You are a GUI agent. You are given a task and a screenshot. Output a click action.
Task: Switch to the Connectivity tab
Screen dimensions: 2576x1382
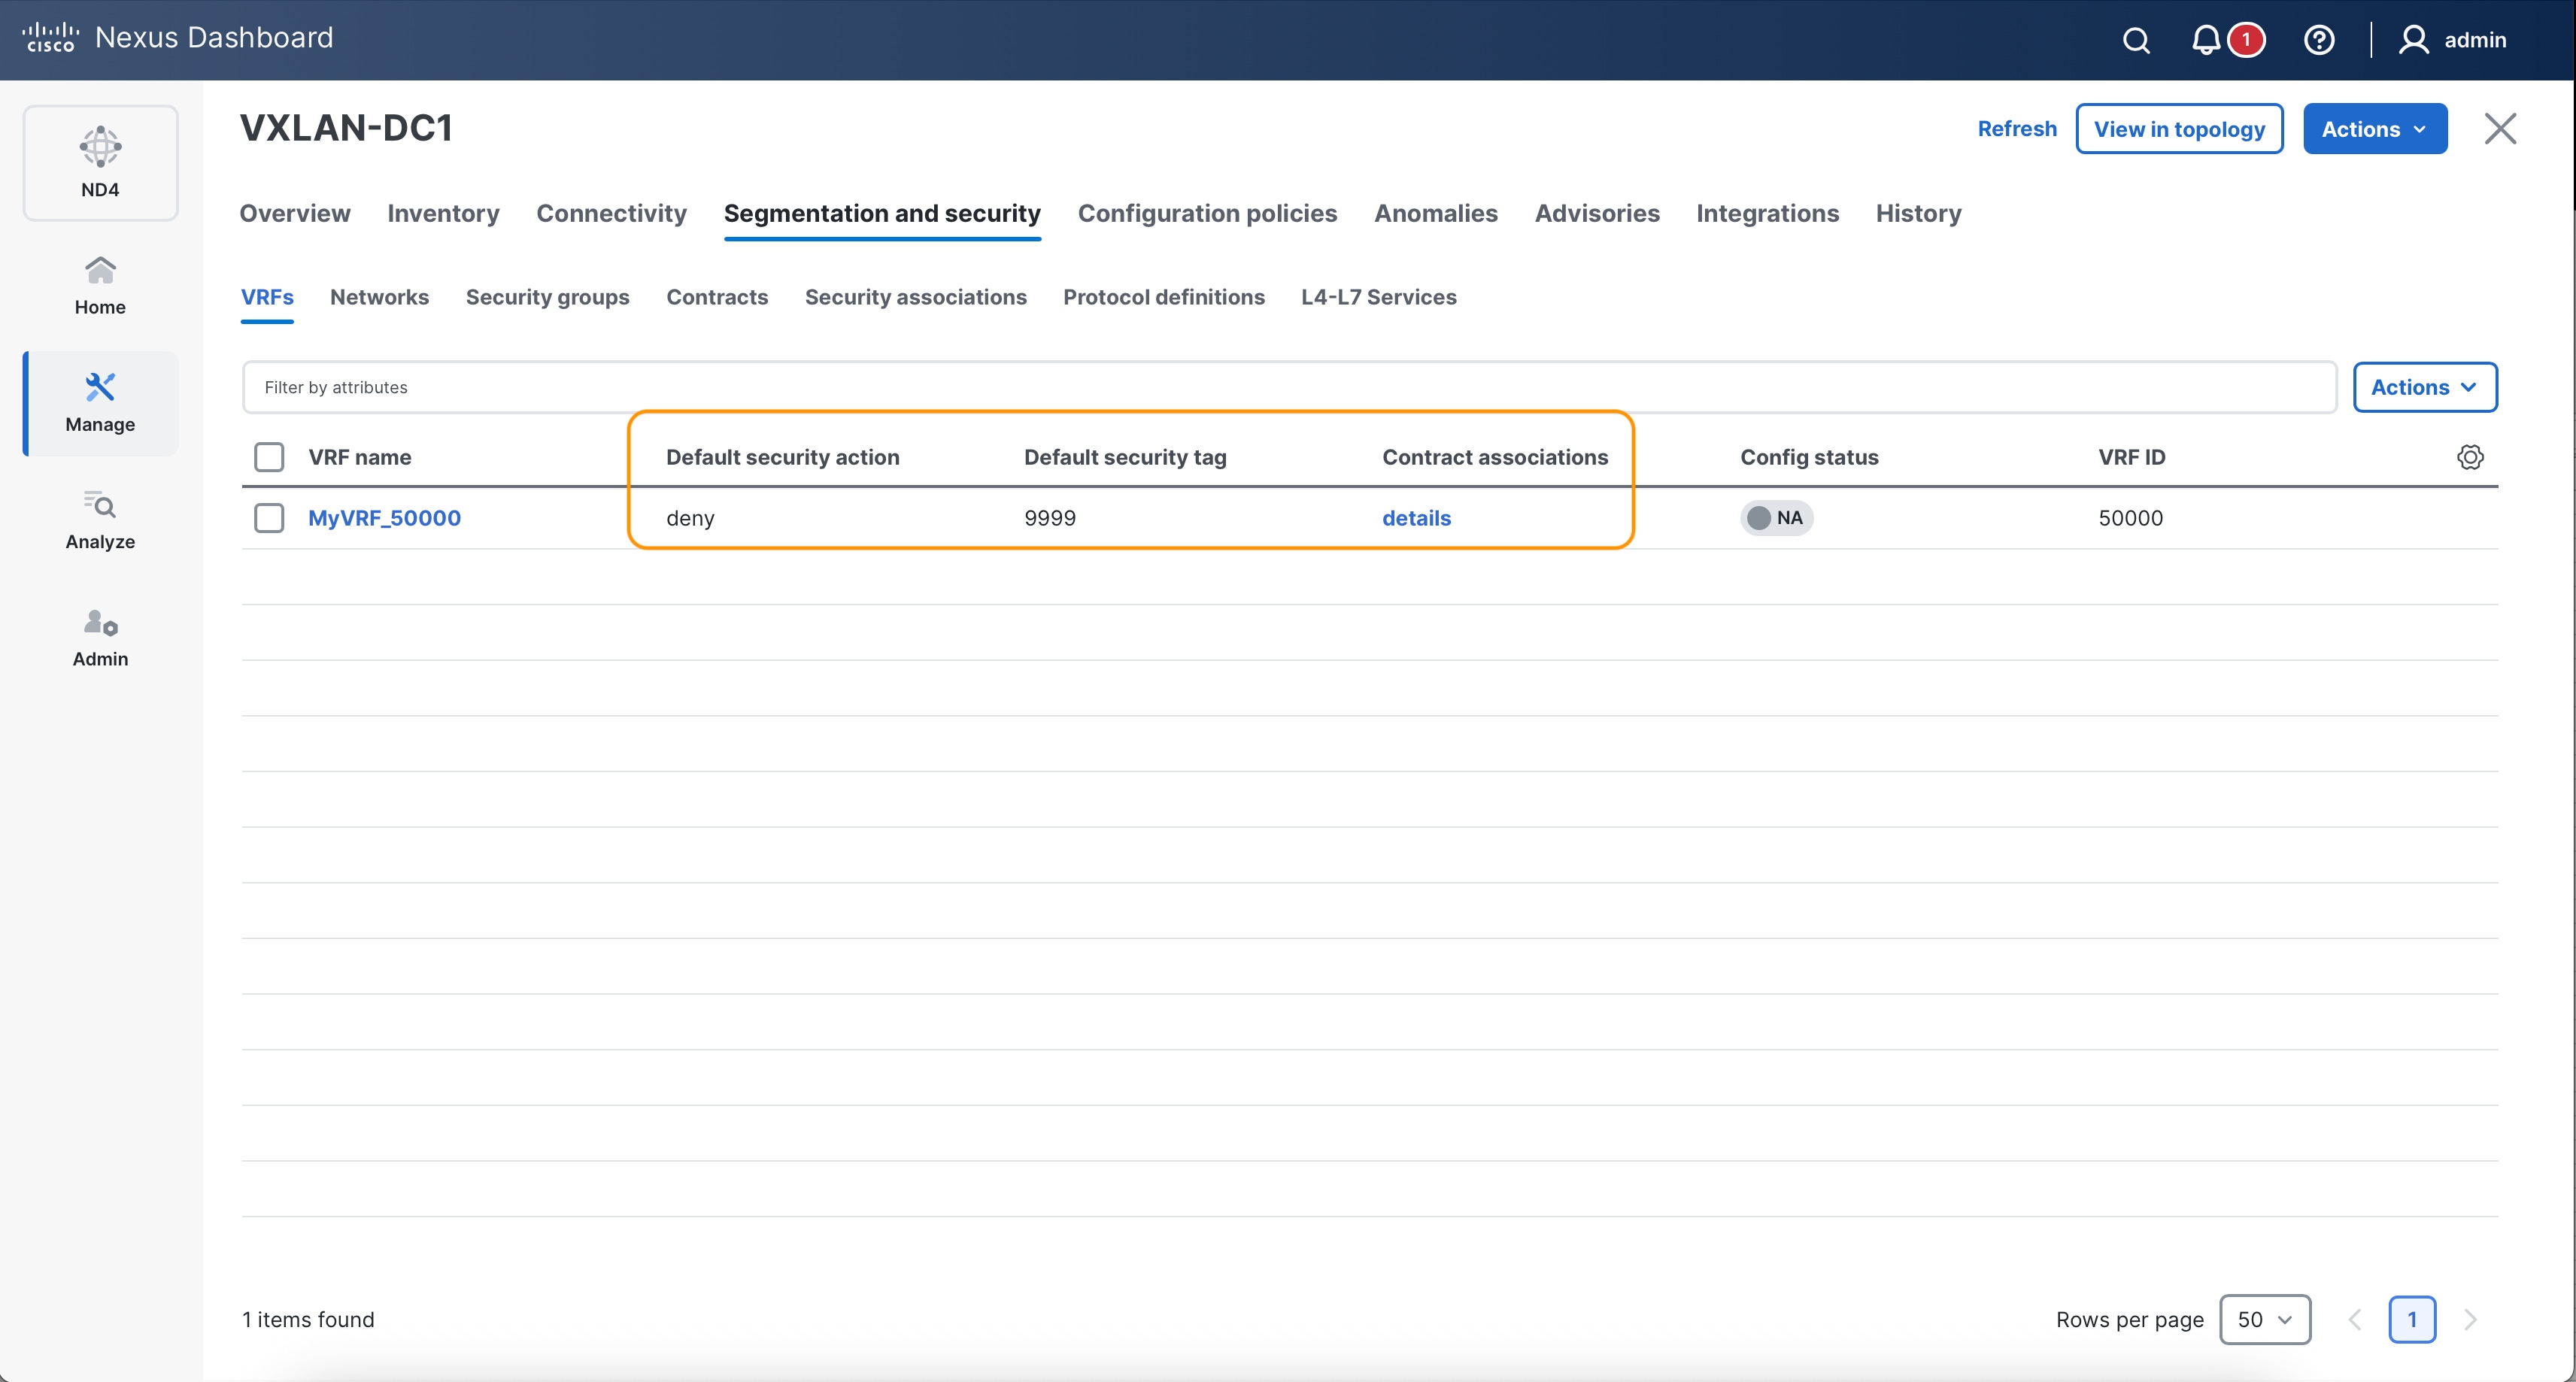coord(611,213)
